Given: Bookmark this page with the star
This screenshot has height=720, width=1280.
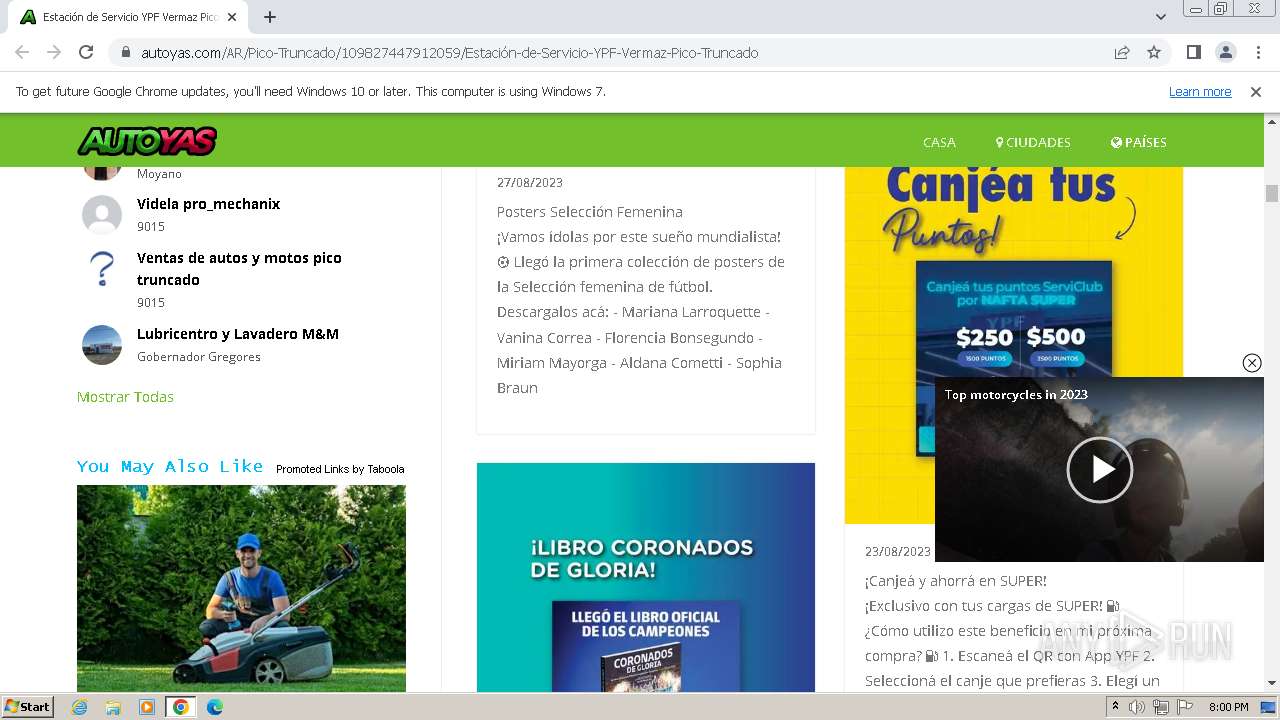Looking at the screenshot, I should 1154,53.
